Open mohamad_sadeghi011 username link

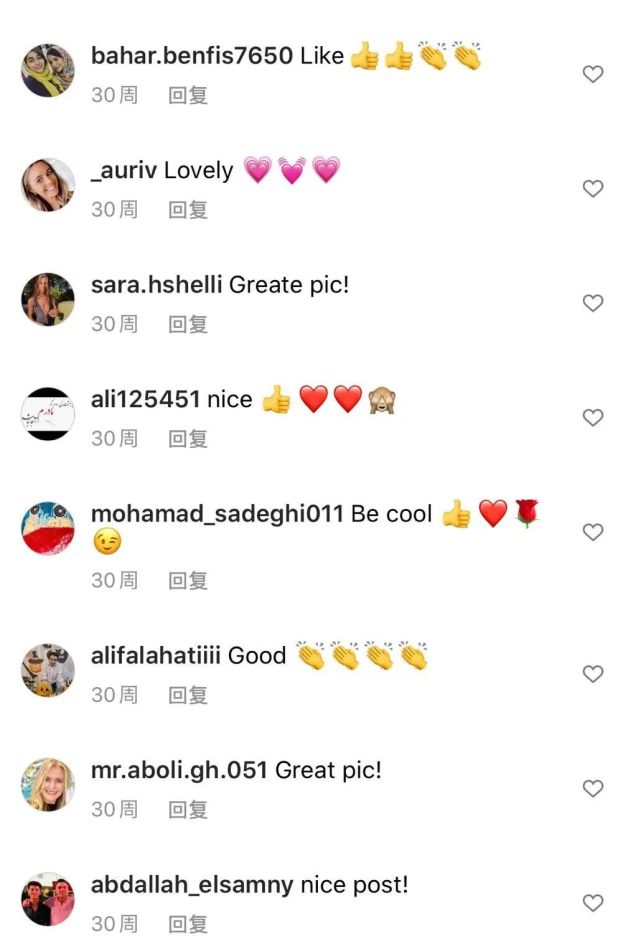pos(217,515)
